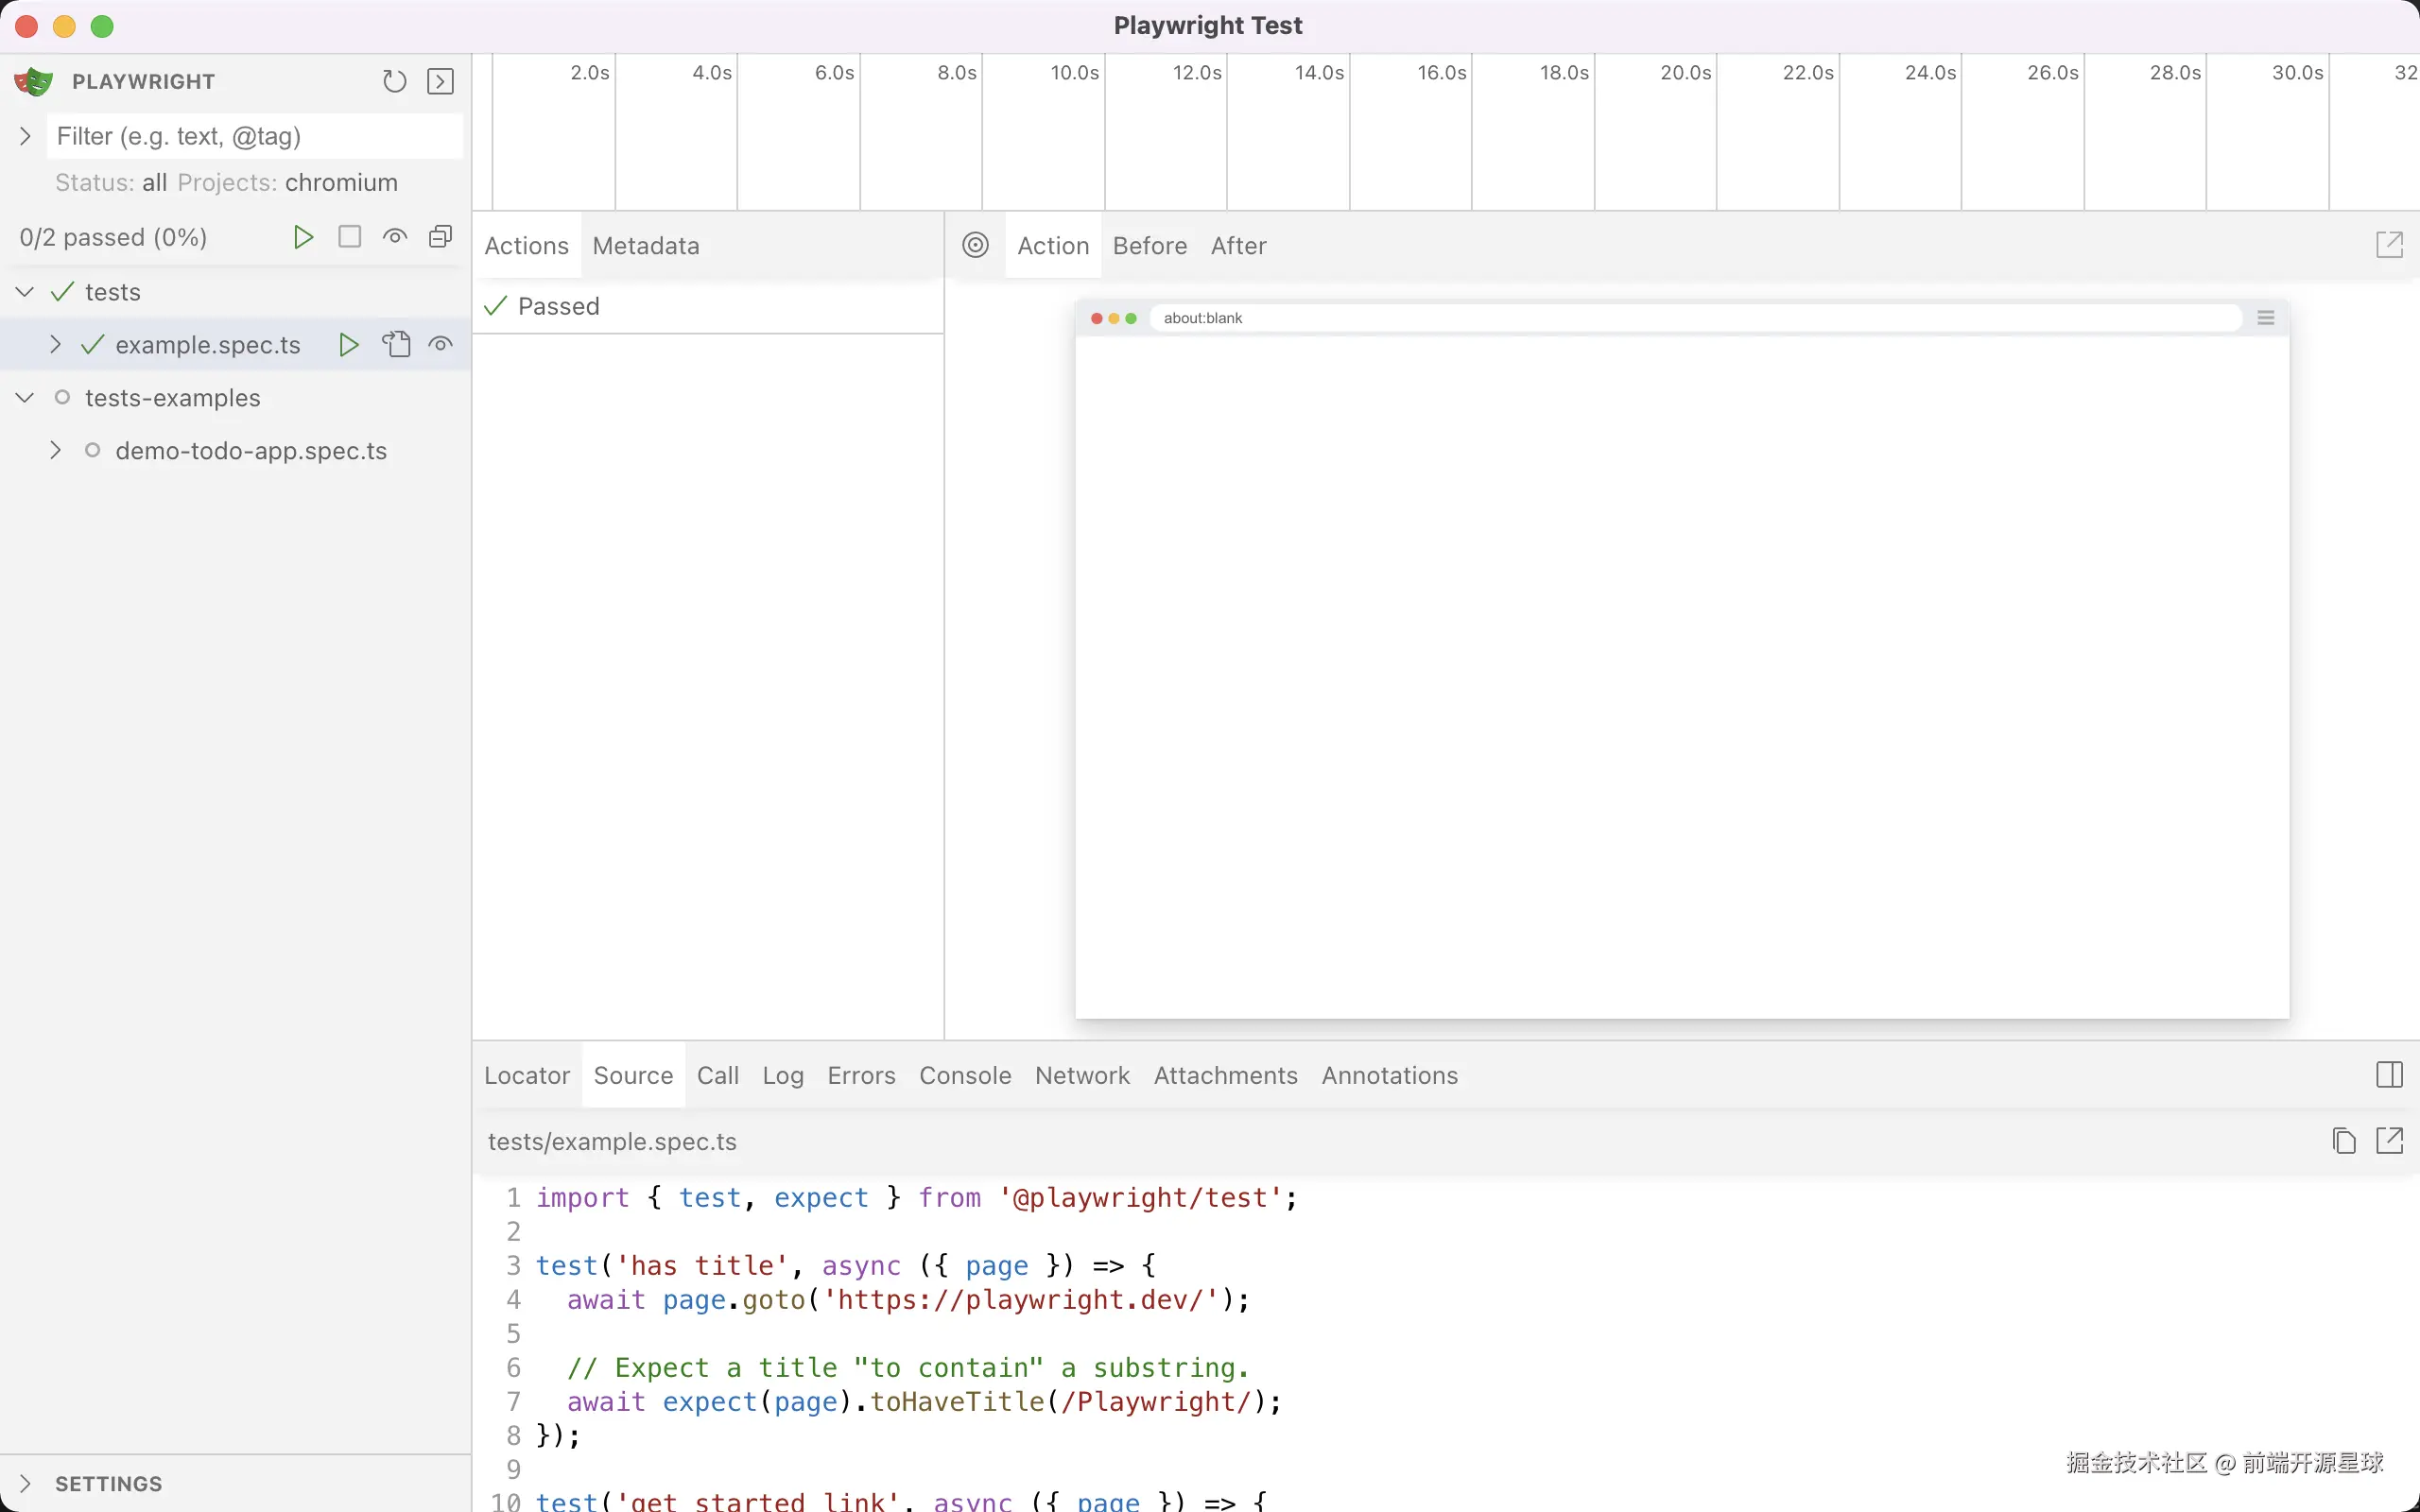This screenshot has height=1512, width=2420.
Task: Click the reload tests icon
Action: (394, 81)
